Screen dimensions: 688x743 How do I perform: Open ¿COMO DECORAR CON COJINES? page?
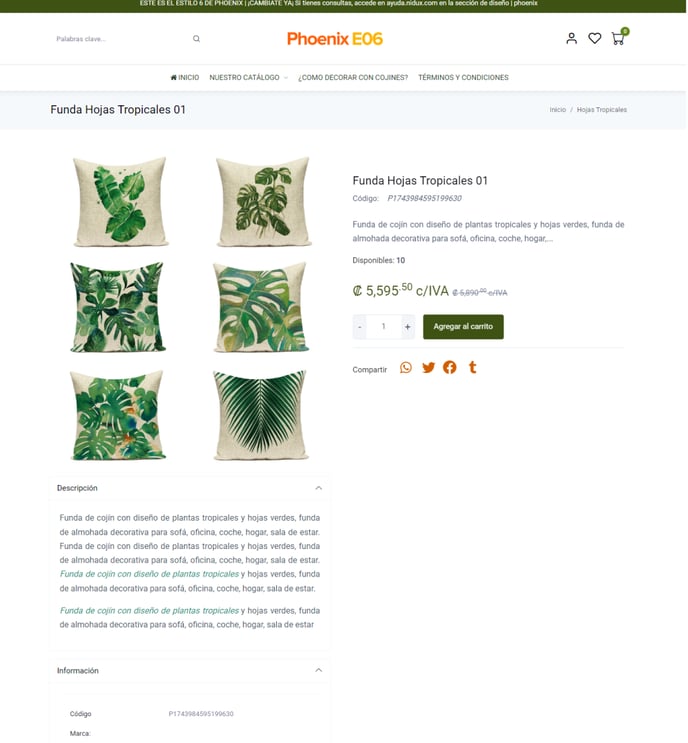(x=353, y=77)
